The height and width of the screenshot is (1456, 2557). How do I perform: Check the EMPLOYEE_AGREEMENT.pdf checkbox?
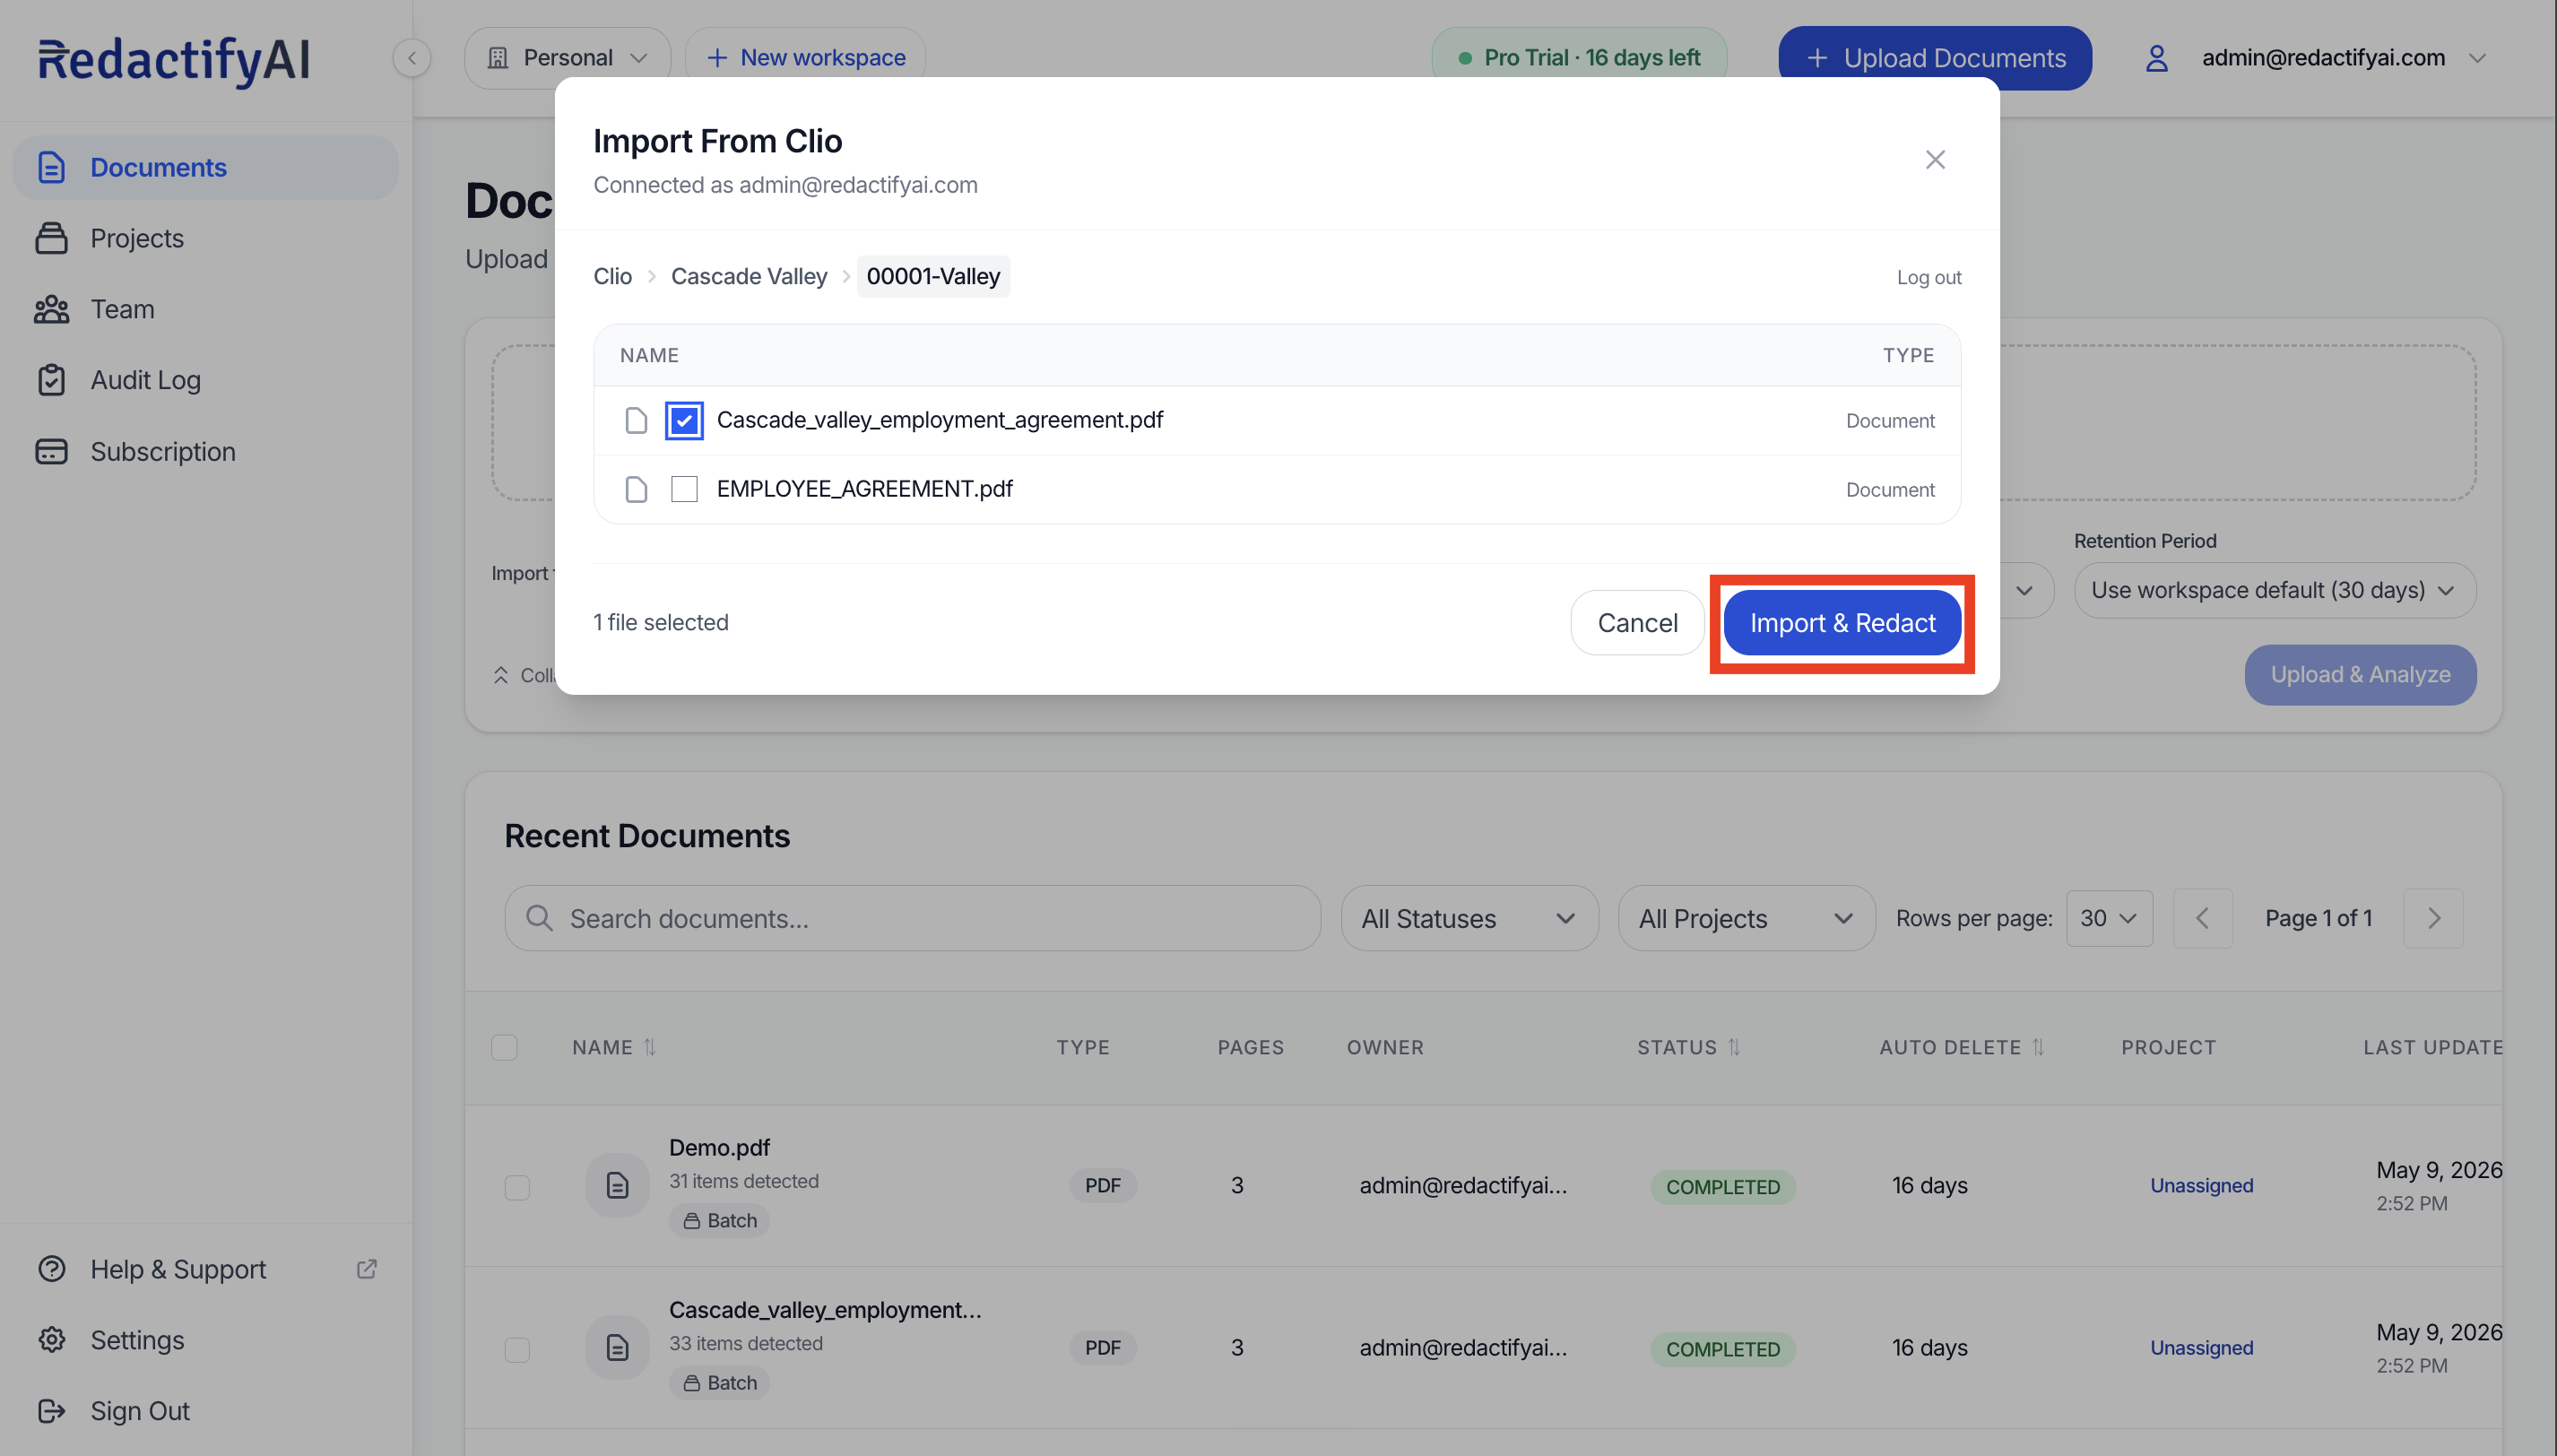click(684, 489)
